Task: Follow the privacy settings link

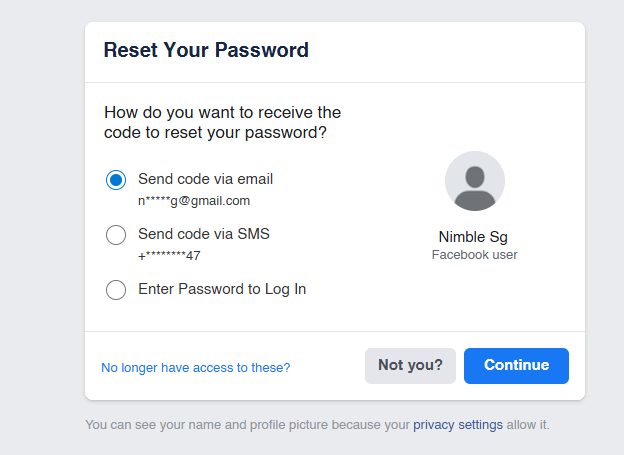Action: pyautogui.click(x=458, y=425)
